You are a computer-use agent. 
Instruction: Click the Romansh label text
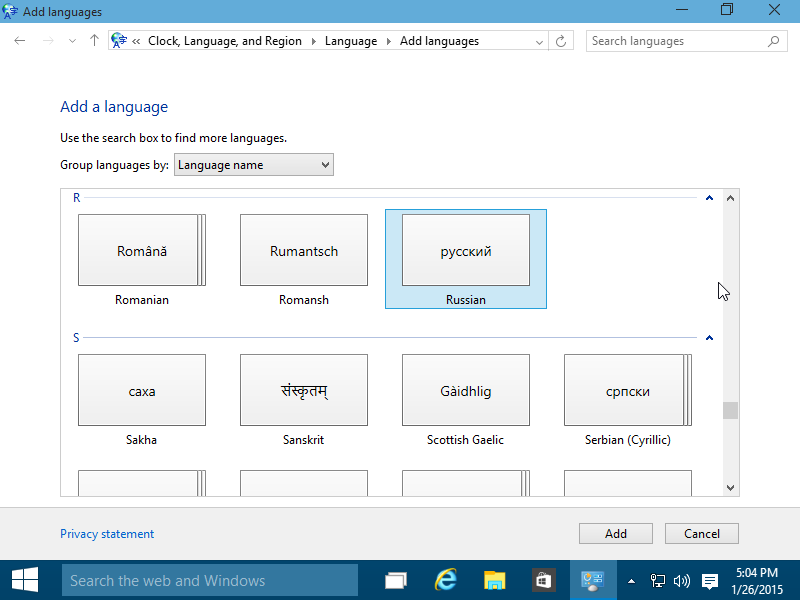[x=304, y=300]
